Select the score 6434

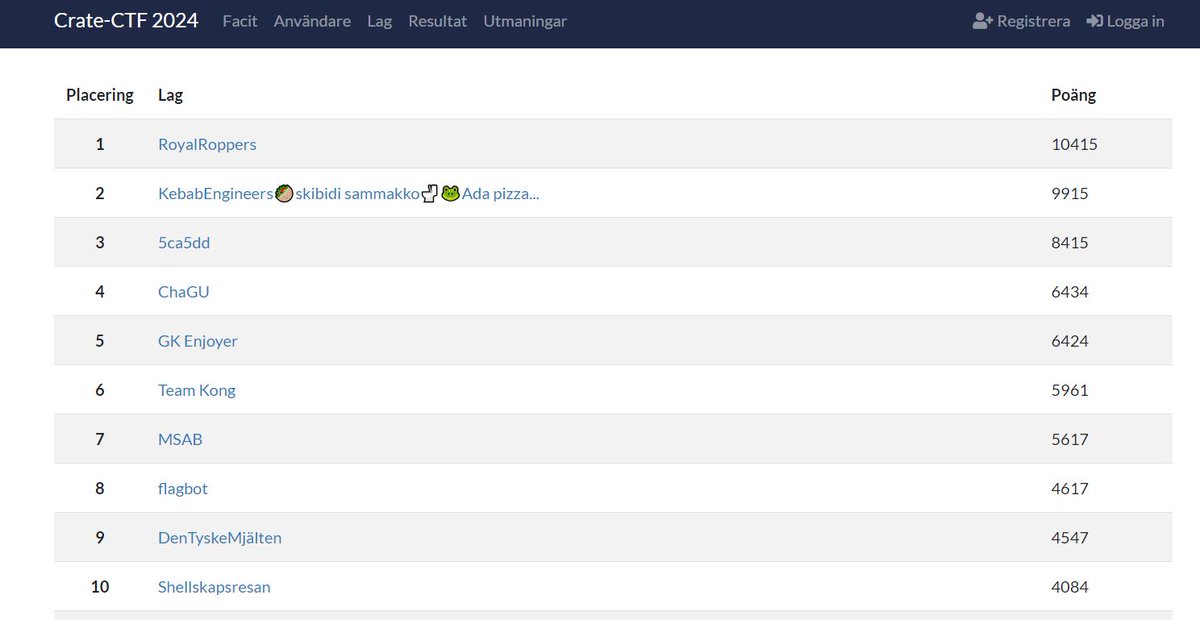tap(1070, 292)
